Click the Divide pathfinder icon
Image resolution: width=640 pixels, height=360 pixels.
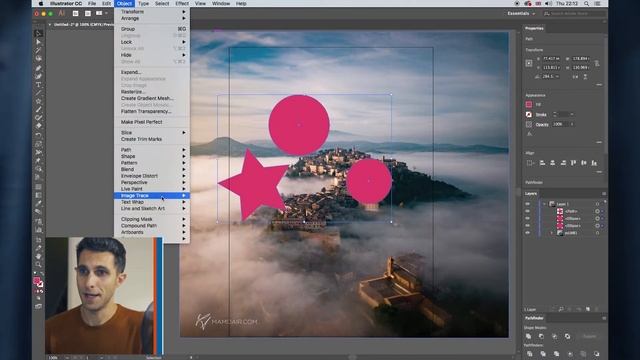pos(529,354)
